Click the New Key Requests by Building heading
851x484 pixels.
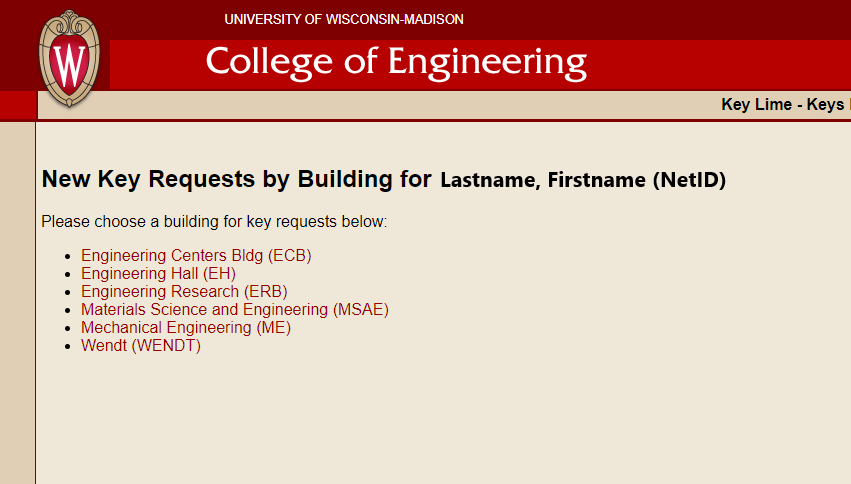click(237, 179)
